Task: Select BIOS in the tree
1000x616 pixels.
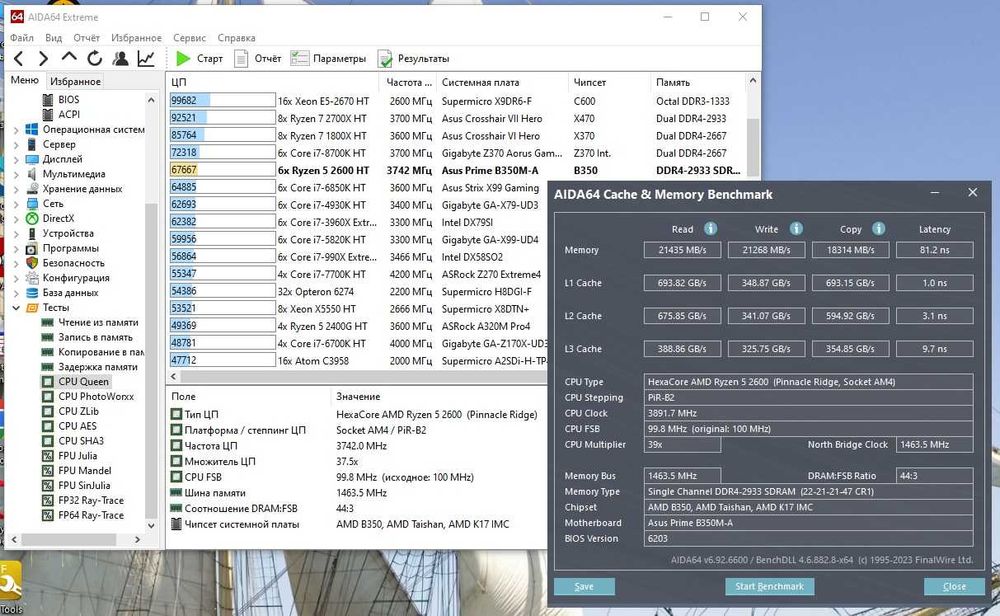Action: pyautogui.click(x=69, y=99)
